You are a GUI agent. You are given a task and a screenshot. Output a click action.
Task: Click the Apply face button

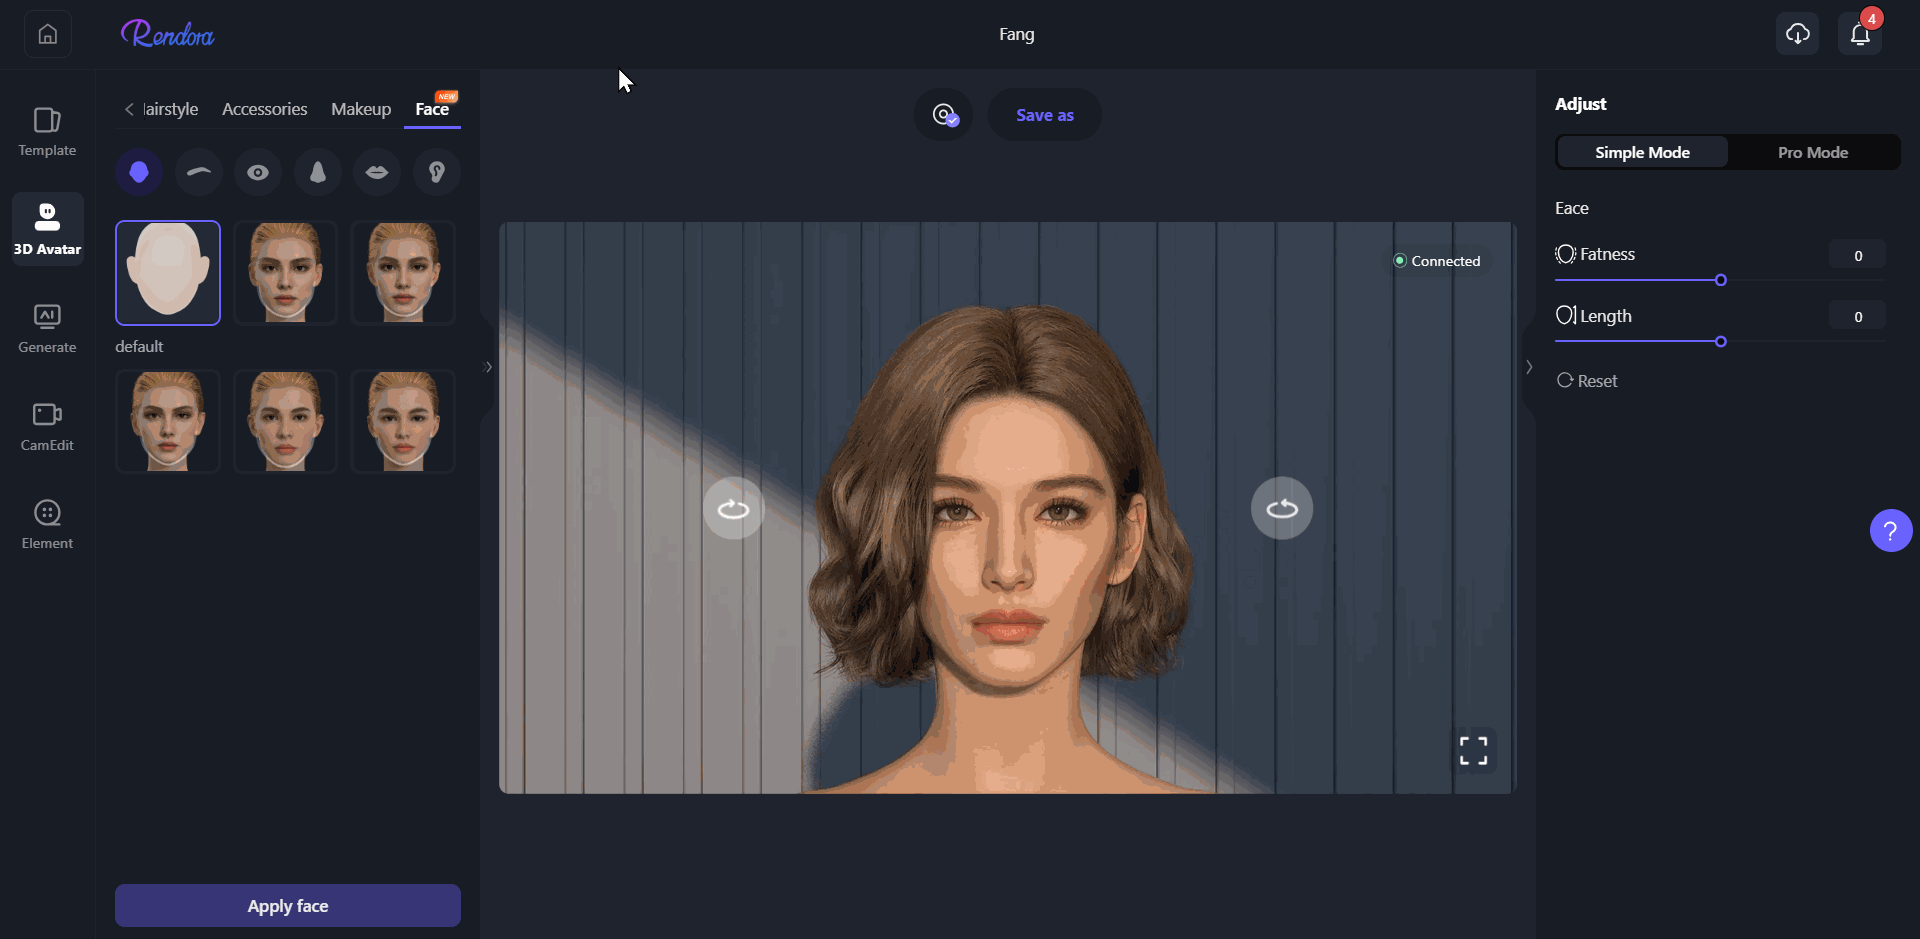coord(288,906)
